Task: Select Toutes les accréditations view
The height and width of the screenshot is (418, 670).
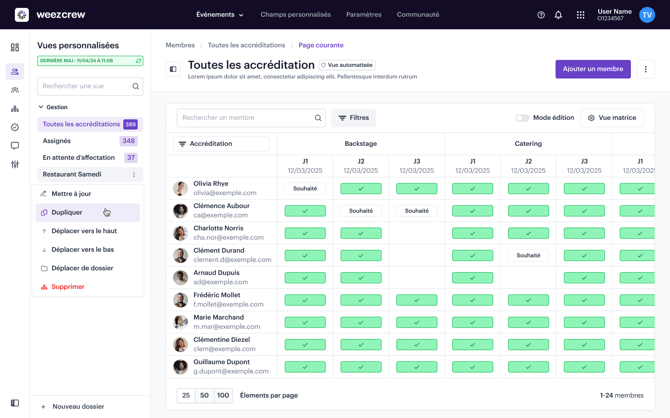Action: point(90,124)
